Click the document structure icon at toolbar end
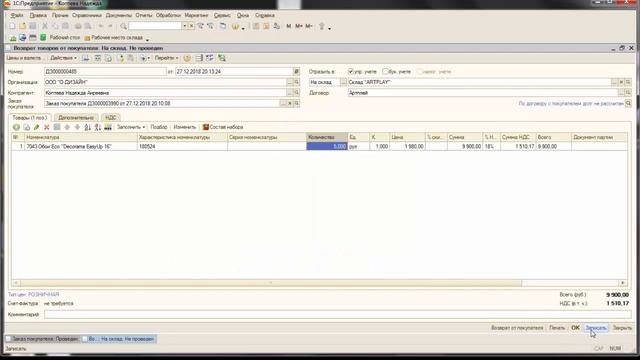 (x=222, y=58)
